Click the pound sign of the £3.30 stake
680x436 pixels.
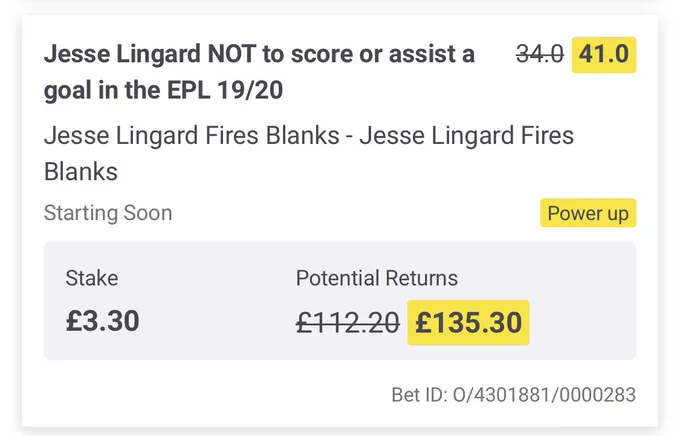pyautogui.click(x=73, y=321)
